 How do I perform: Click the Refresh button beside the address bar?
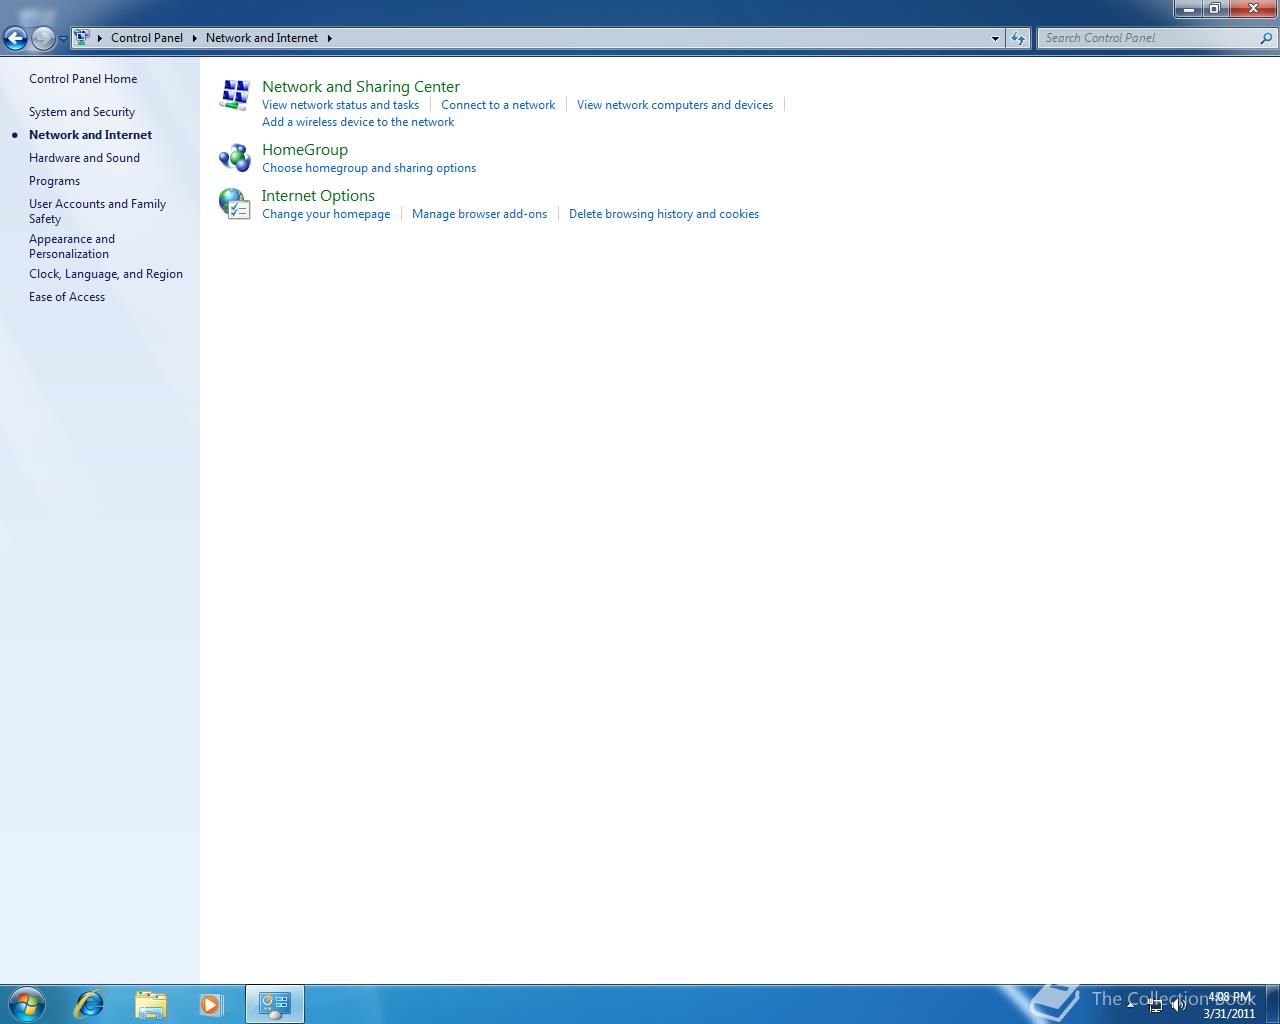point(1017,38)
